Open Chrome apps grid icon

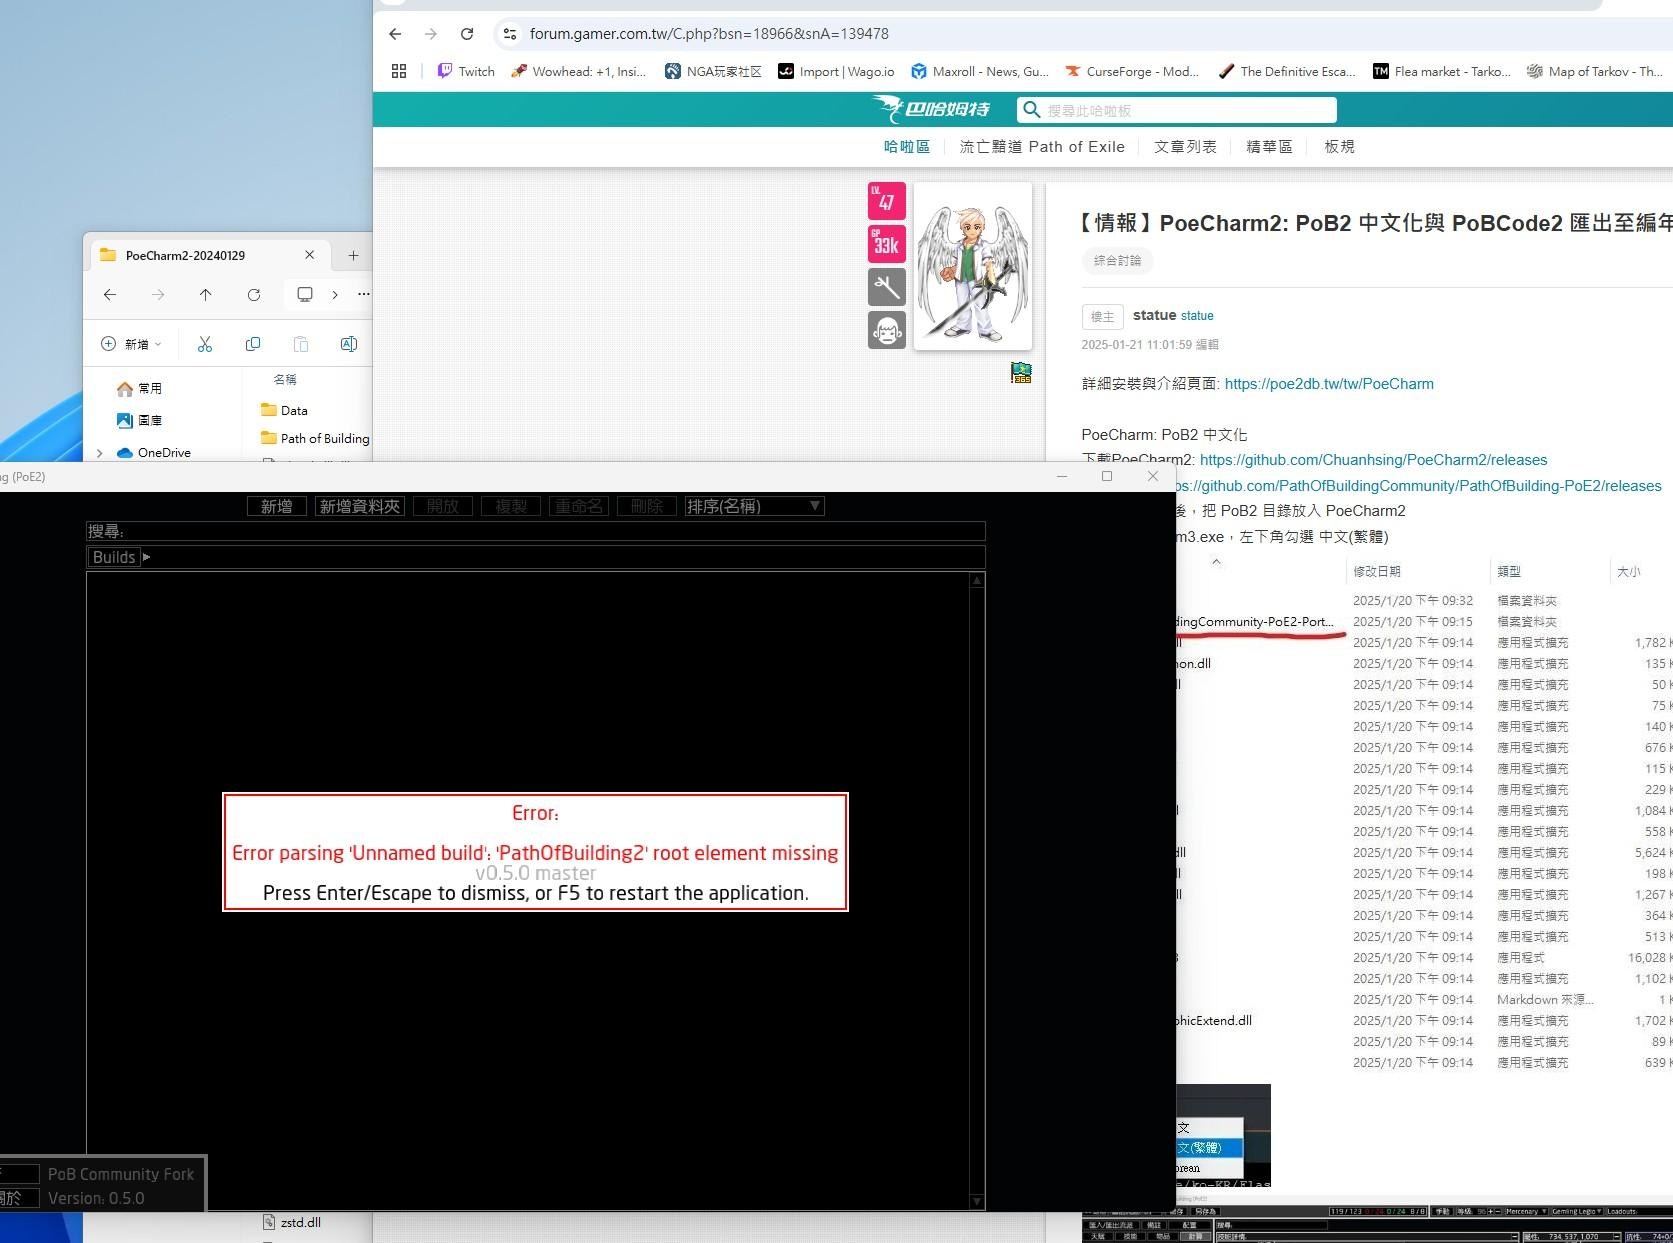coord(399,71)
